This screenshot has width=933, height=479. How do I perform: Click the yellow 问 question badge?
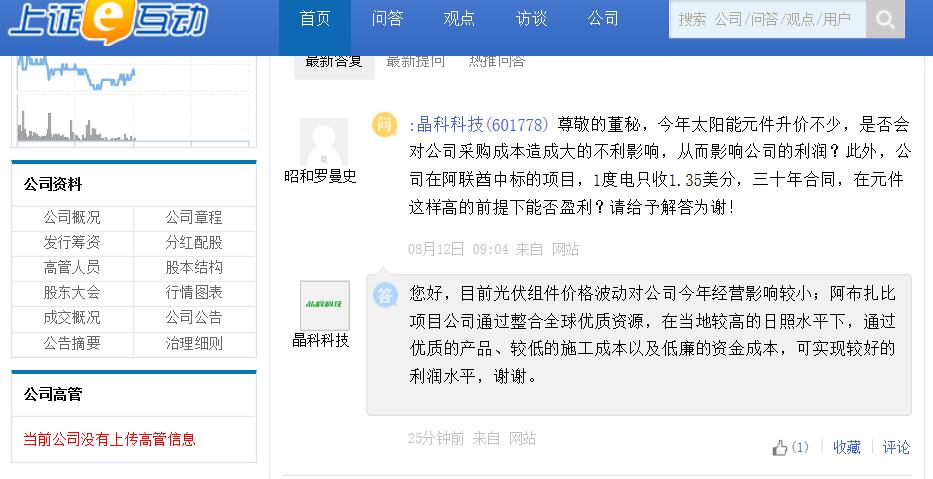coord(385,125)
